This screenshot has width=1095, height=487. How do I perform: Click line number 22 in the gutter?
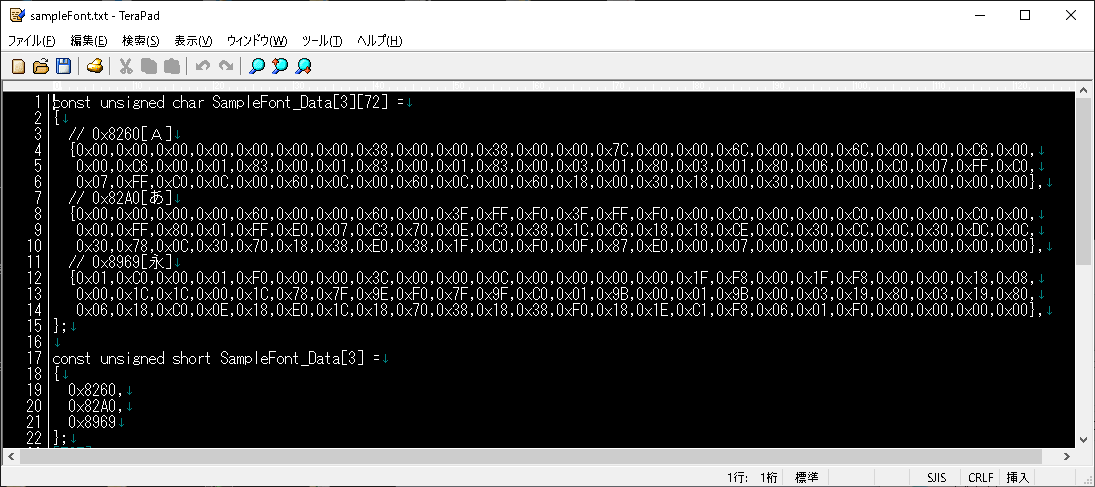[x=34, y=438]
